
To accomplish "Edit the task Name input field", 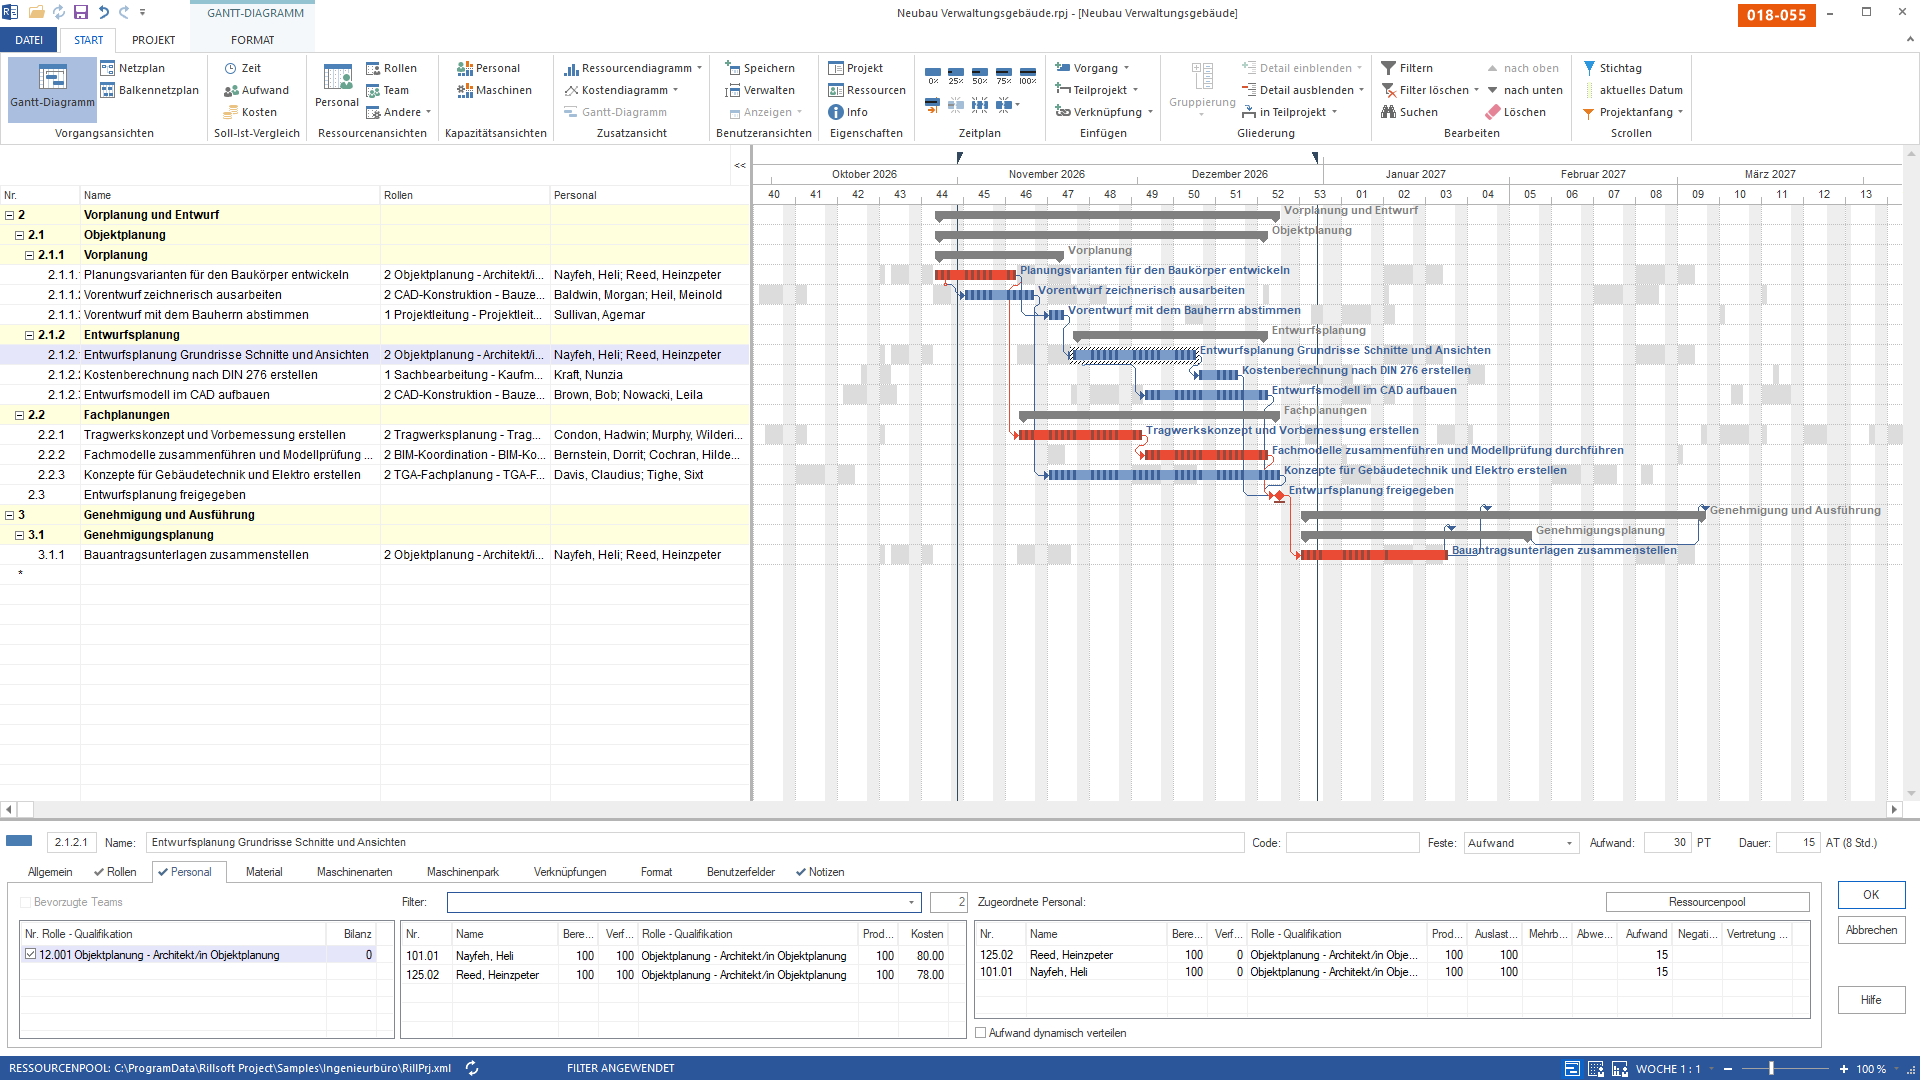I will pyautogui.click(x=695, y=843).
